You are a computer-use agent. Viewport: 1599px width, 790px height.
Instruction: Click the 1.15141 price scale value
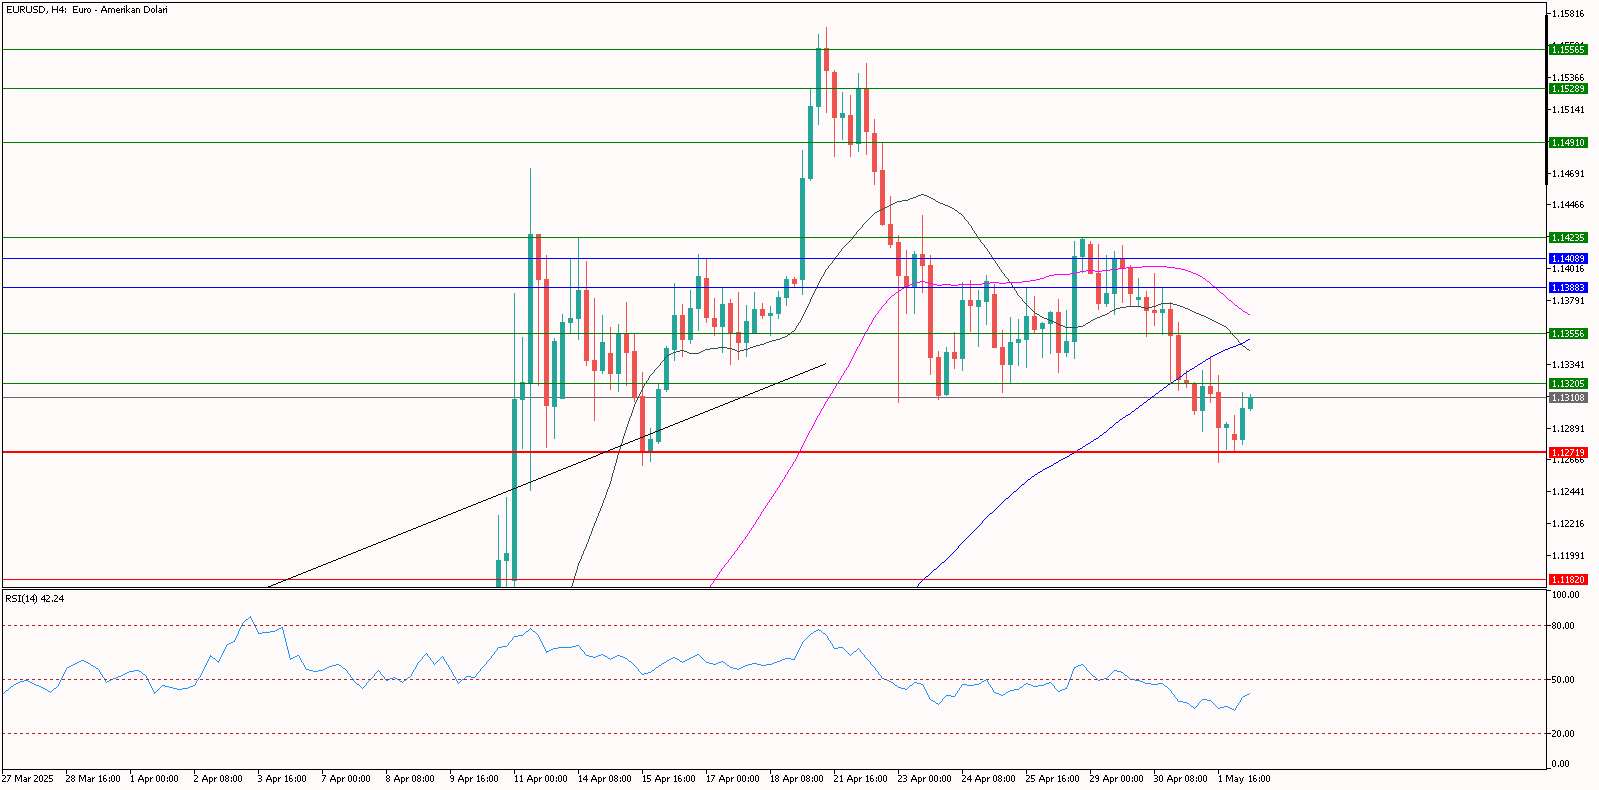point(1568,110)
